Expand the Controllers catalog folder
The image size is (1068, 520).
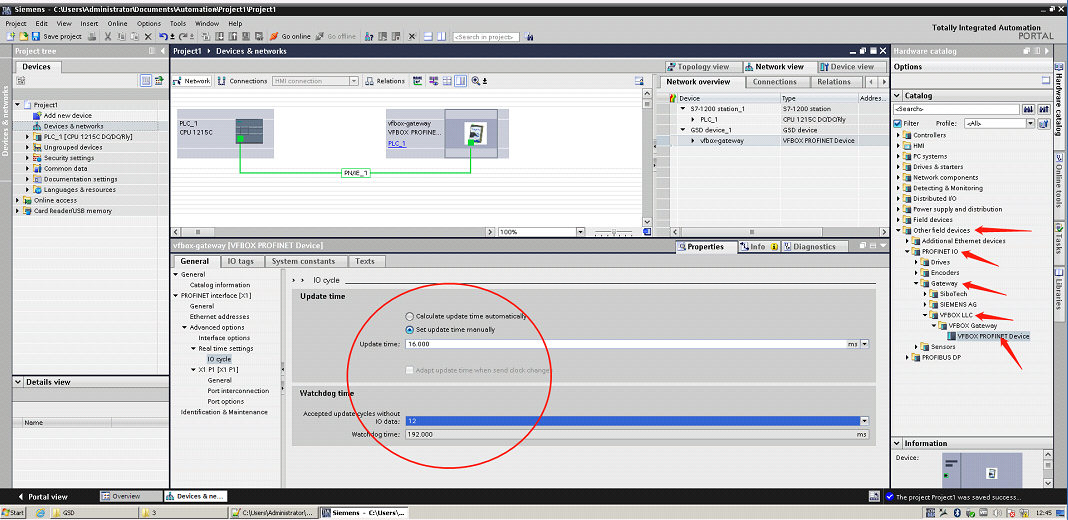[x=898, y=135]
